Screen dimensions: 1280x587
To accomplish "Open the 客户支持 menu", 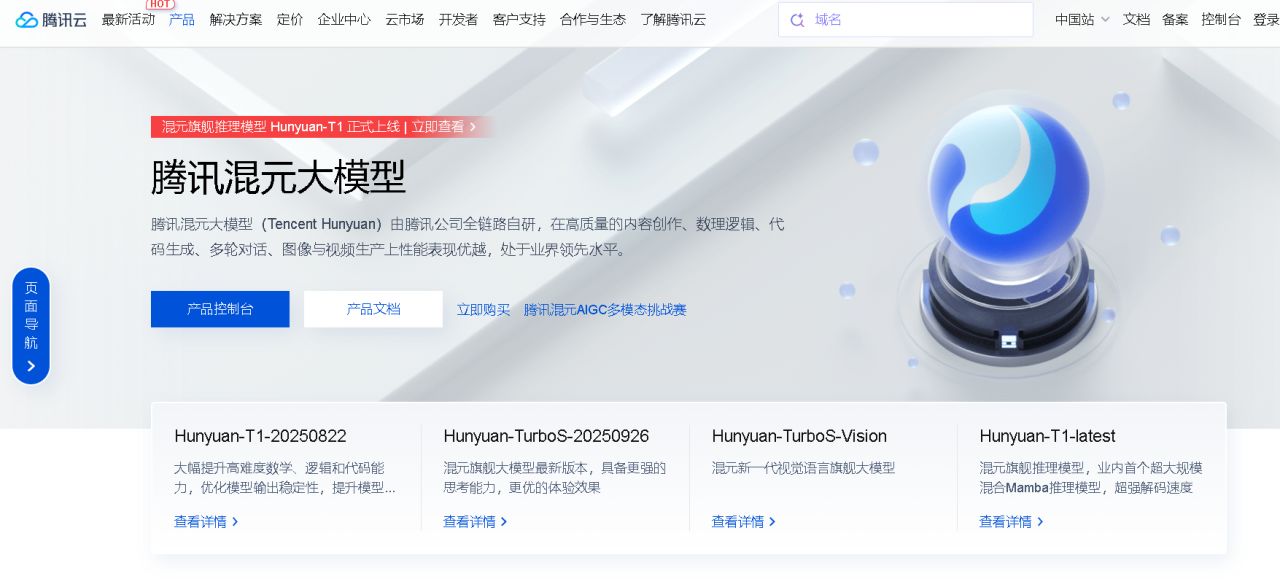I will (519, 19).
